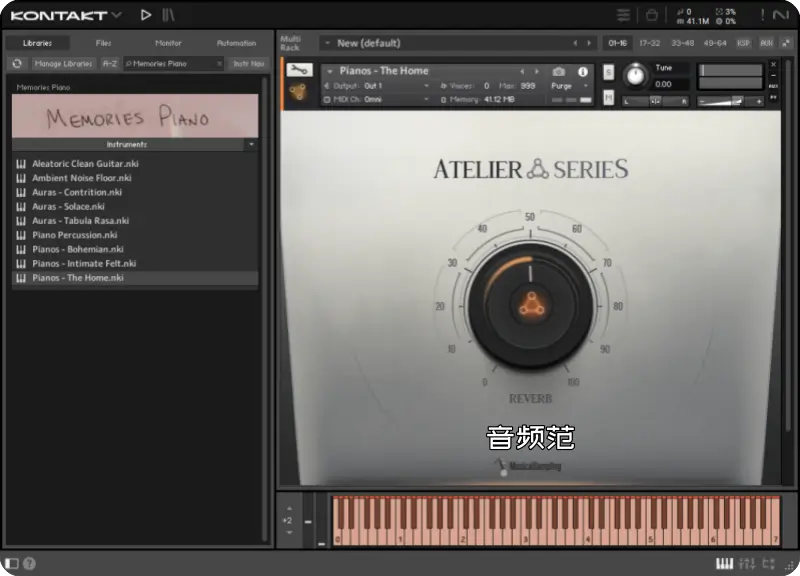Switch to the Files tab

103,43
